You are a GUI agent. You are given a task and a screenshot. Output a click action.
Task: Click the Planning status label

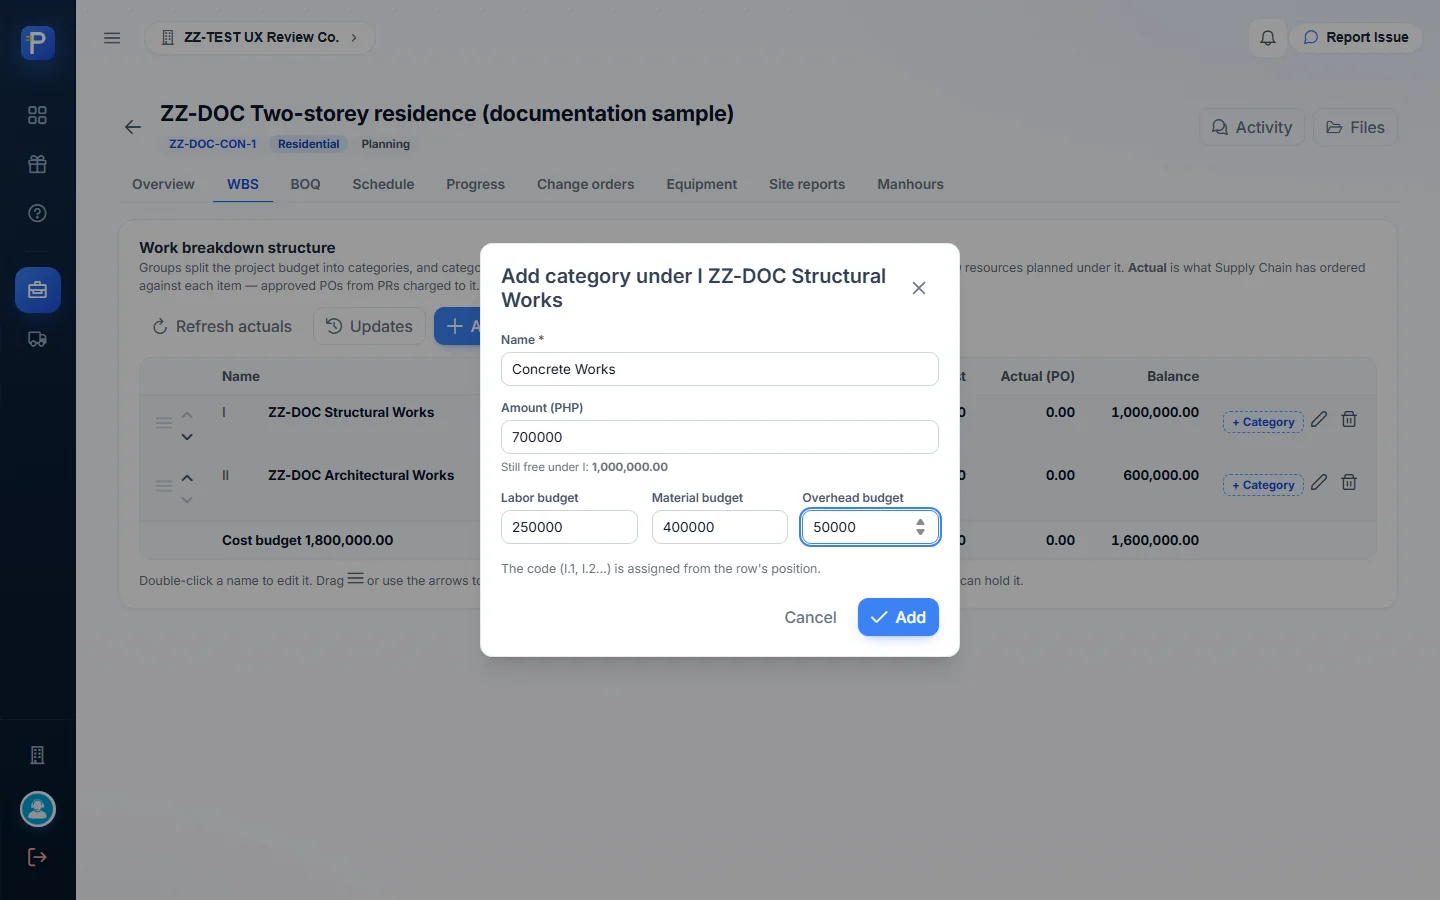coord(386,144)
